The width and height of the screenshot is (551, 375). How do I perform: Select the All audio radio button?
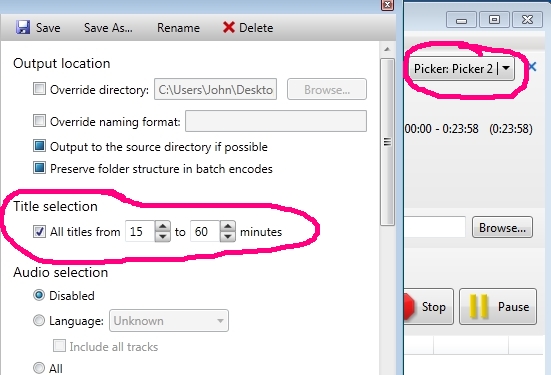coord(39,368)
